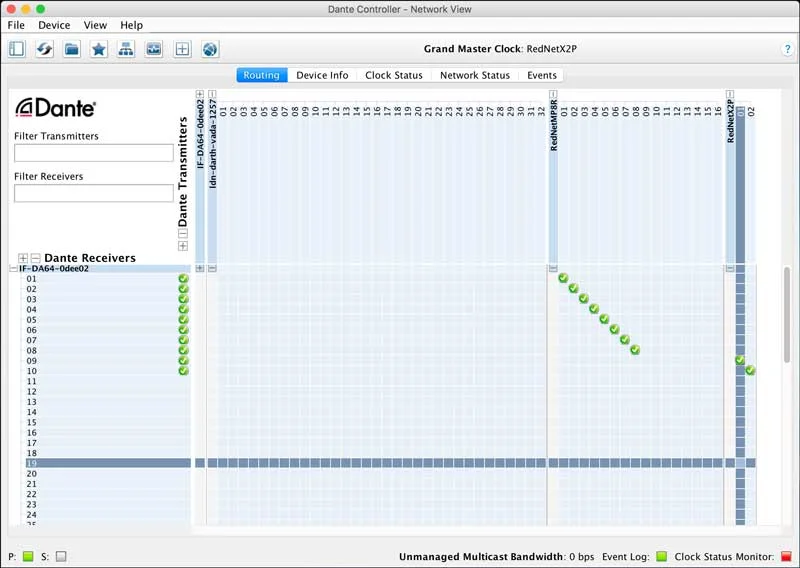Toggle subscription receiver 08 to RedNetMP8R 08
800x568 pixels.
635,350
